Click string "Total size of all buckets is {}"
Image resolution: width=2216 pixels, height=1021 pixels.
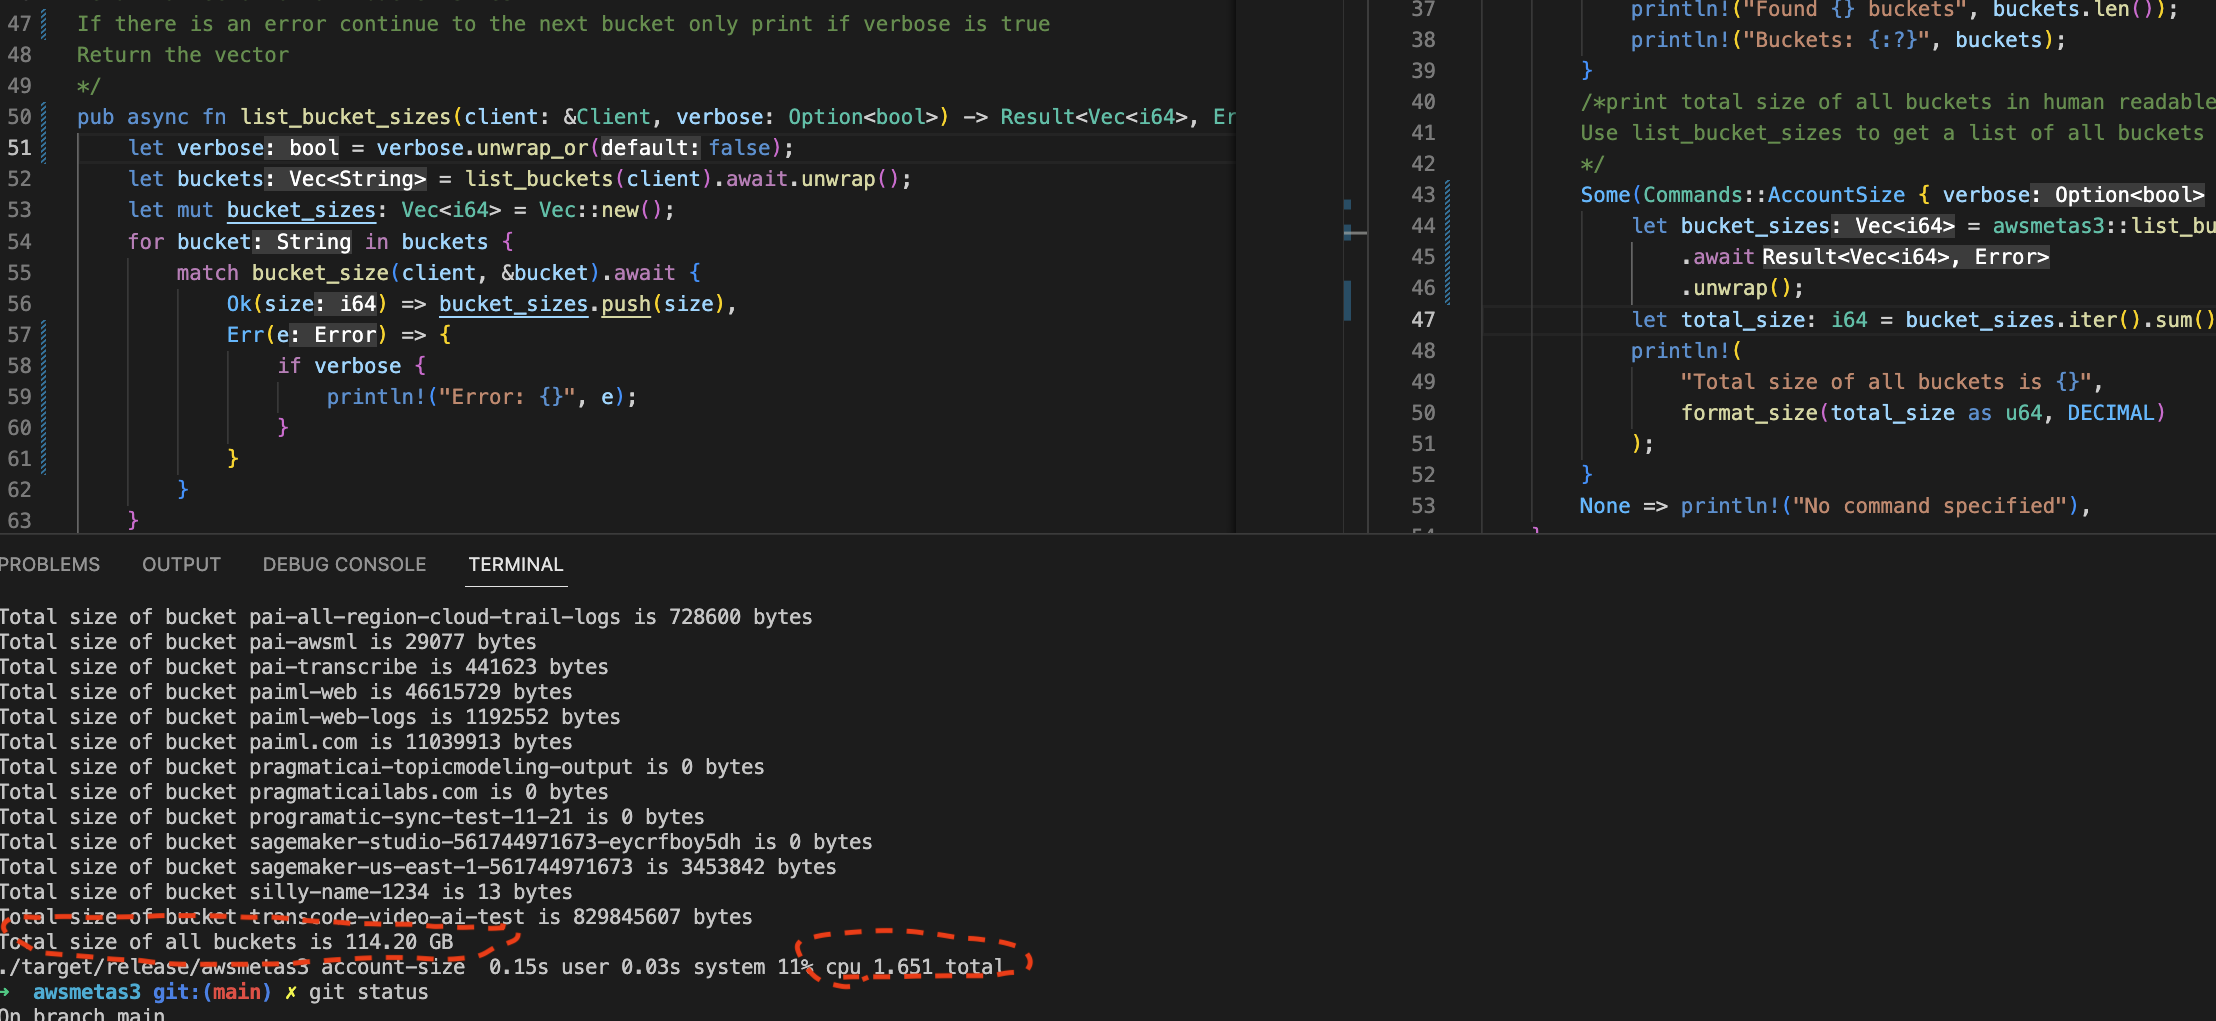point(1886,381)
